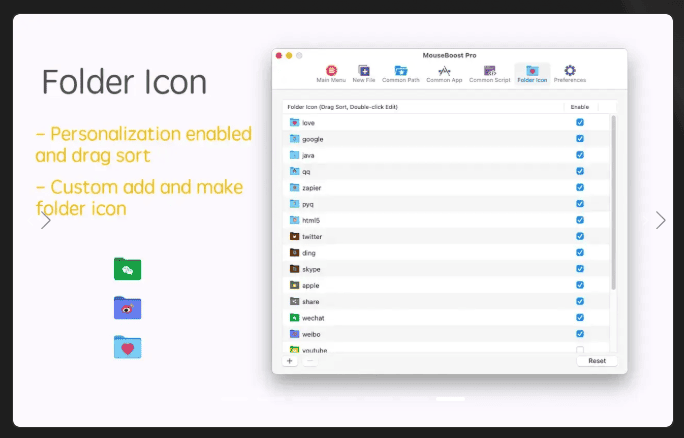Reset the folder icon list
684x438 pixels.
pyautogui.click(x=597, y=361)
